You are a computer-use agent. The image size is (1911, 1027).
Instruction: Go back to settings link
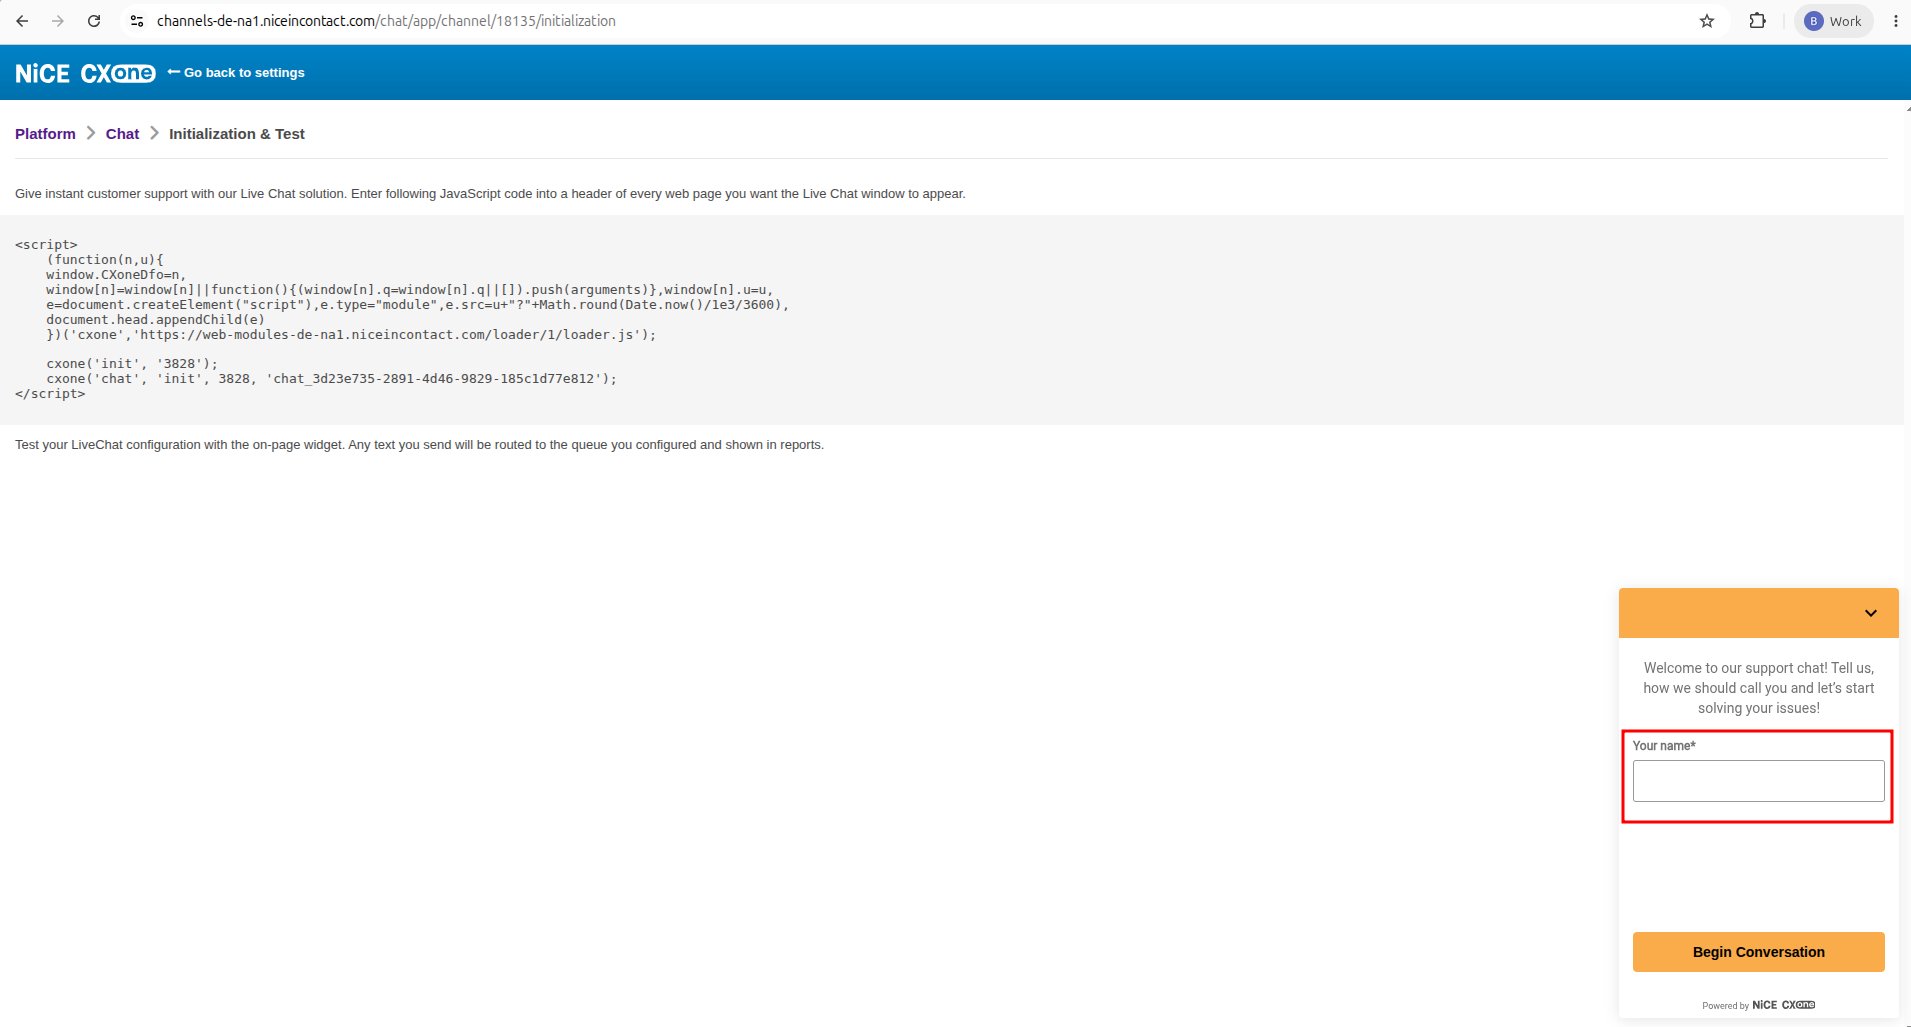pos(236,72)
